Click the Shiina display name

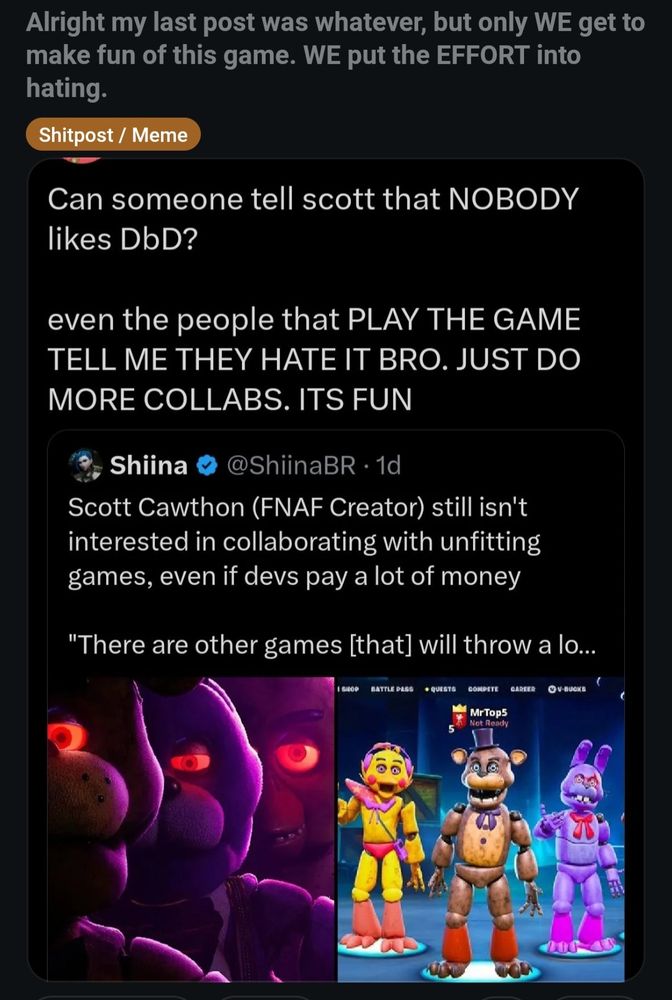149,466
